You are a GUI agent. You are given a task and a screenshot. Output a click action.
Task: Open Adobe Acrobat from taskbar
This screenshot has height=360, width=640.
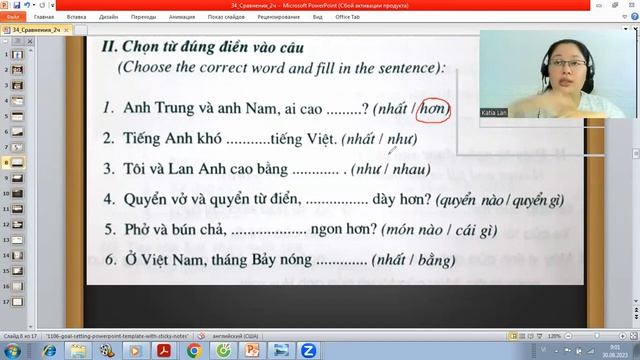coord(164,351)
